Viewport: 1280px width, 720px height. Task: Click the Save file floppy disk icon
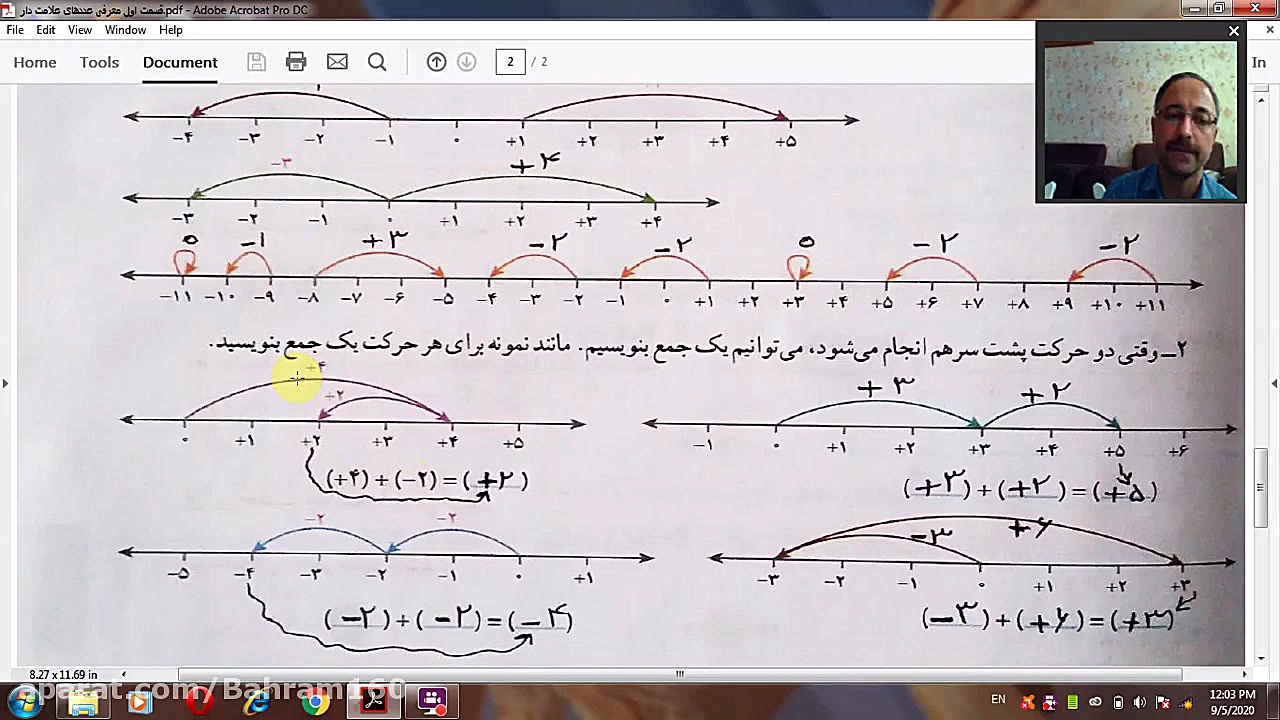pos(256,62)
